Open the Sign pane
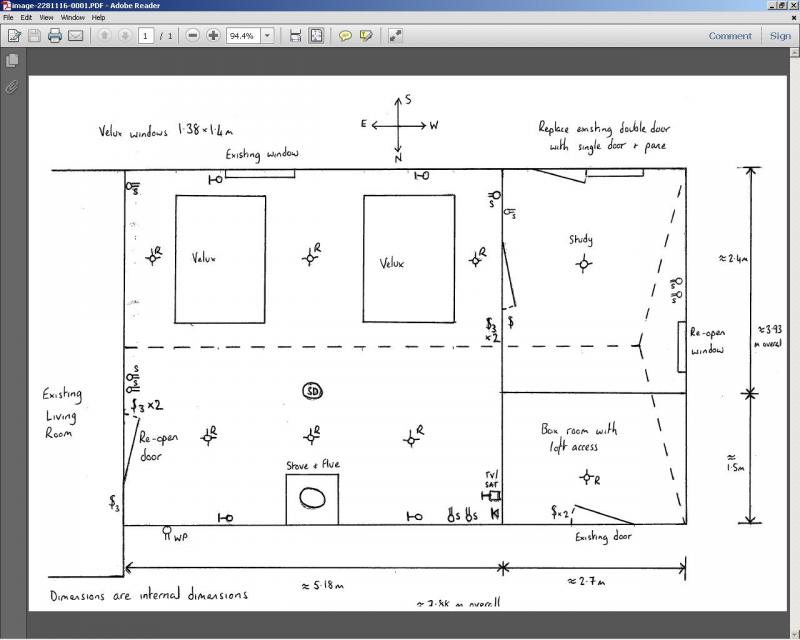The image size is (800, 640). click(780, 36)
